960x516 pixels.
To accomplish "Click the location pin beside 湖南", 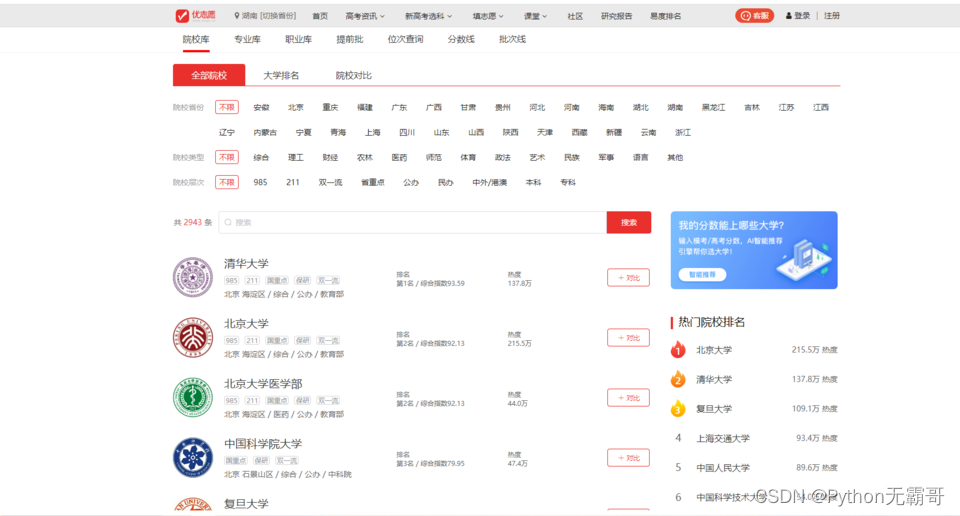I will [x=237, y=16].
